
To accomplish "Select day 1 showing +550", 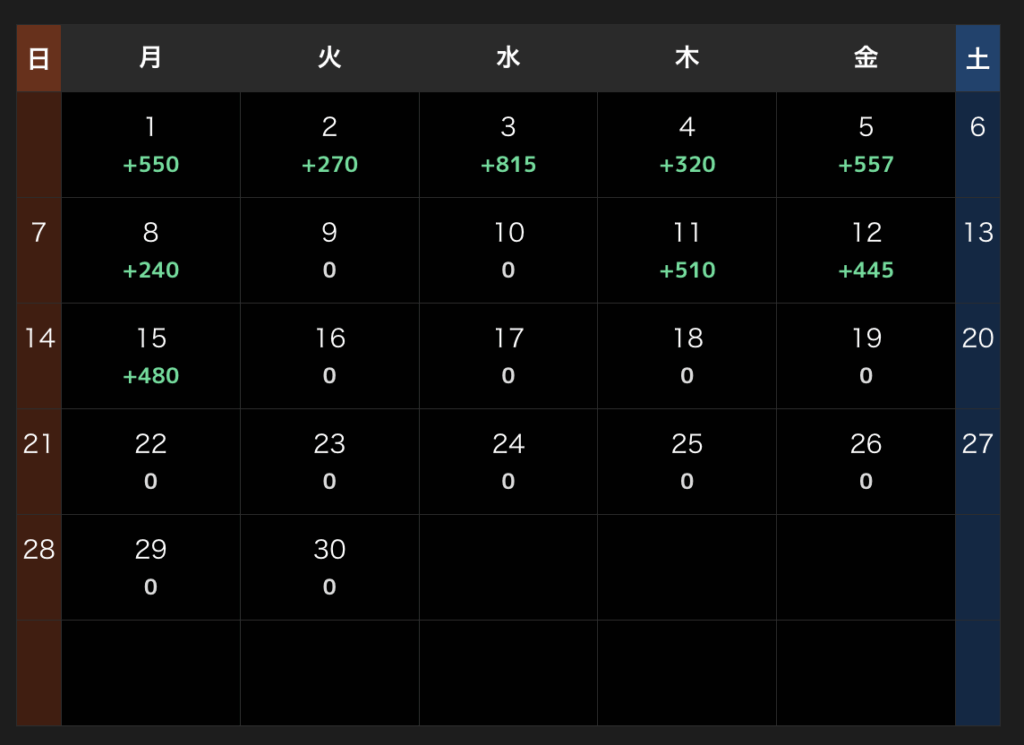I will (x=151, y=145).
